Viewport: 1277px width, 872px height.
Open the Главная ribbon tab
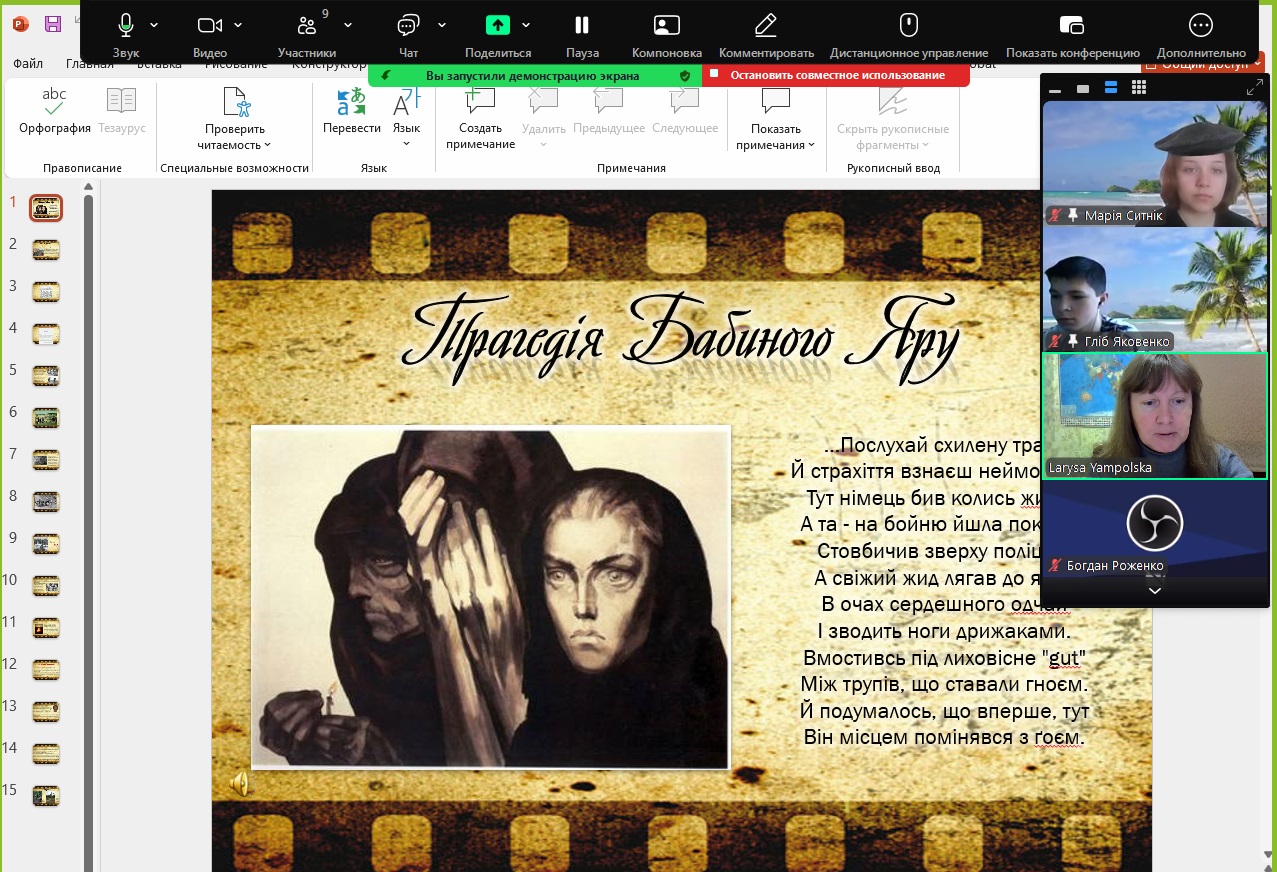point(90,65)
